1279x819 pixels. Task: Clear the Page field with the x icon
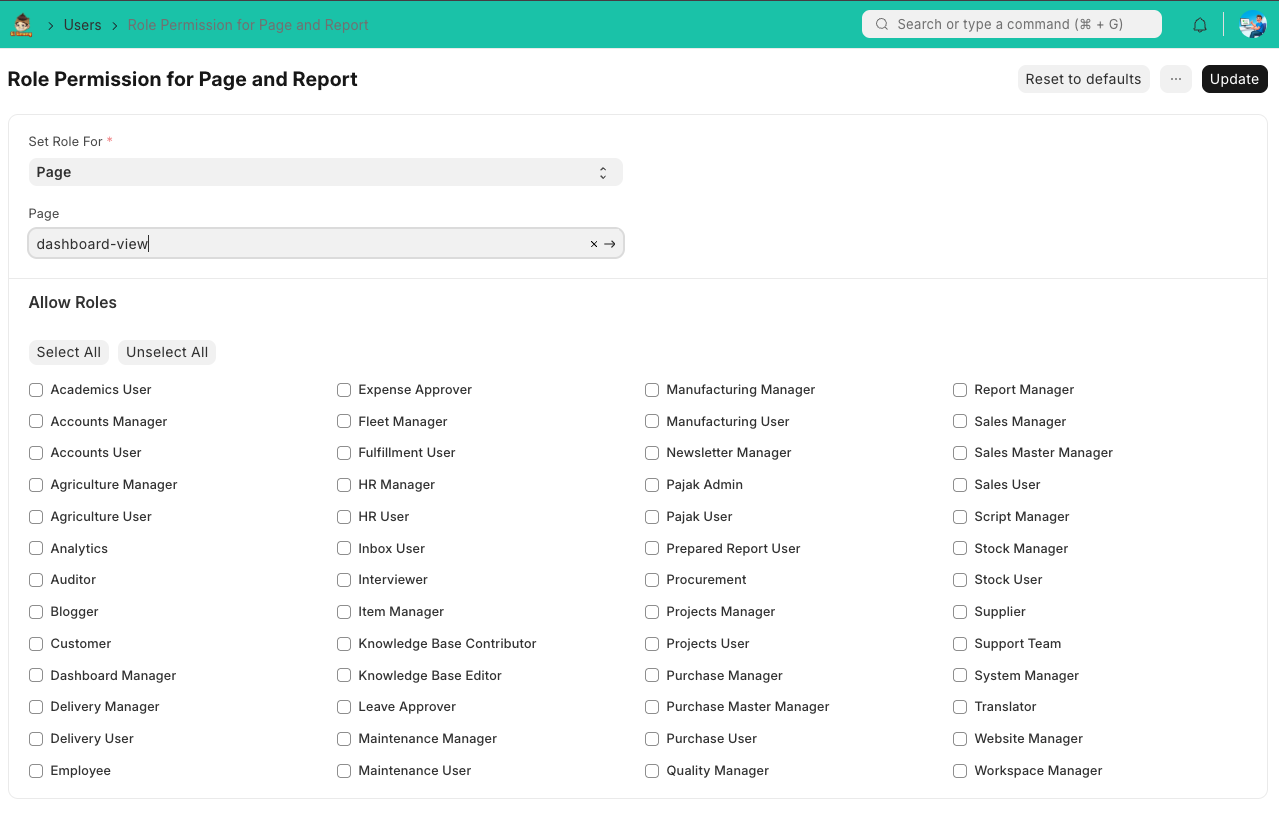pyautogui.click(x=594, y=244)
